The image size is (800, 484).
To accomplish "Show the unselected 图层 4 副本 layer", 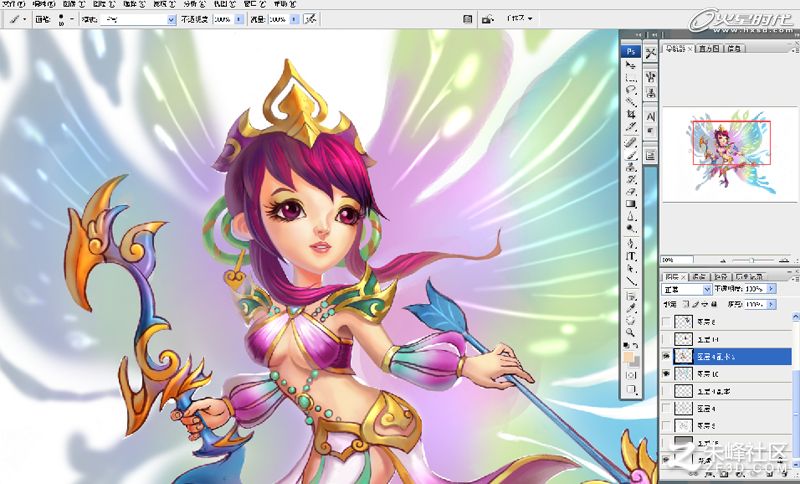I will [666, 391].
